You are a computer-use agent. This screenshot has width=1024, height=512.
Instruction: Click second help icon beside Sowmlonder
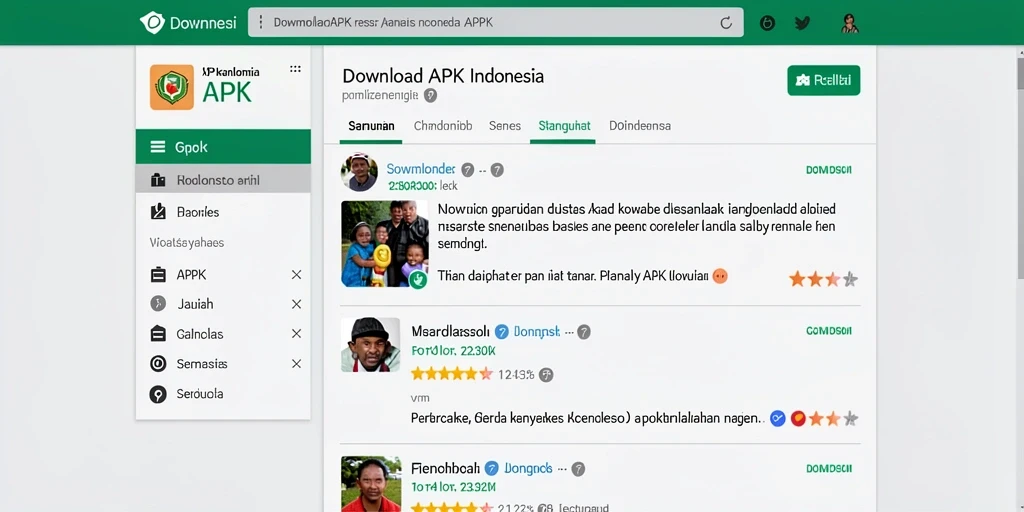tap(497, 170)
